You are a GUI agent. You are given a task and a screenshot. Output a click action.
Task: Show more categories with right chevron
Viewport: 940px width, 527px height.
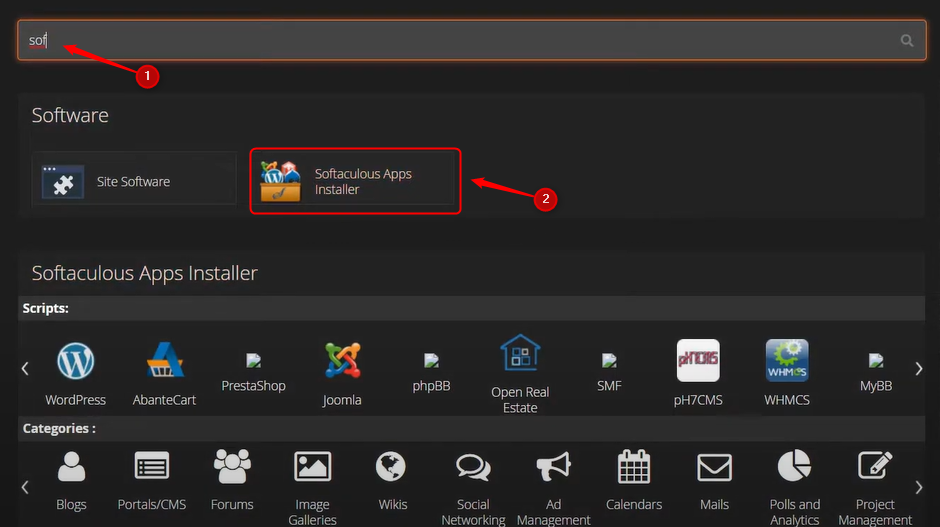coord(918,487)
